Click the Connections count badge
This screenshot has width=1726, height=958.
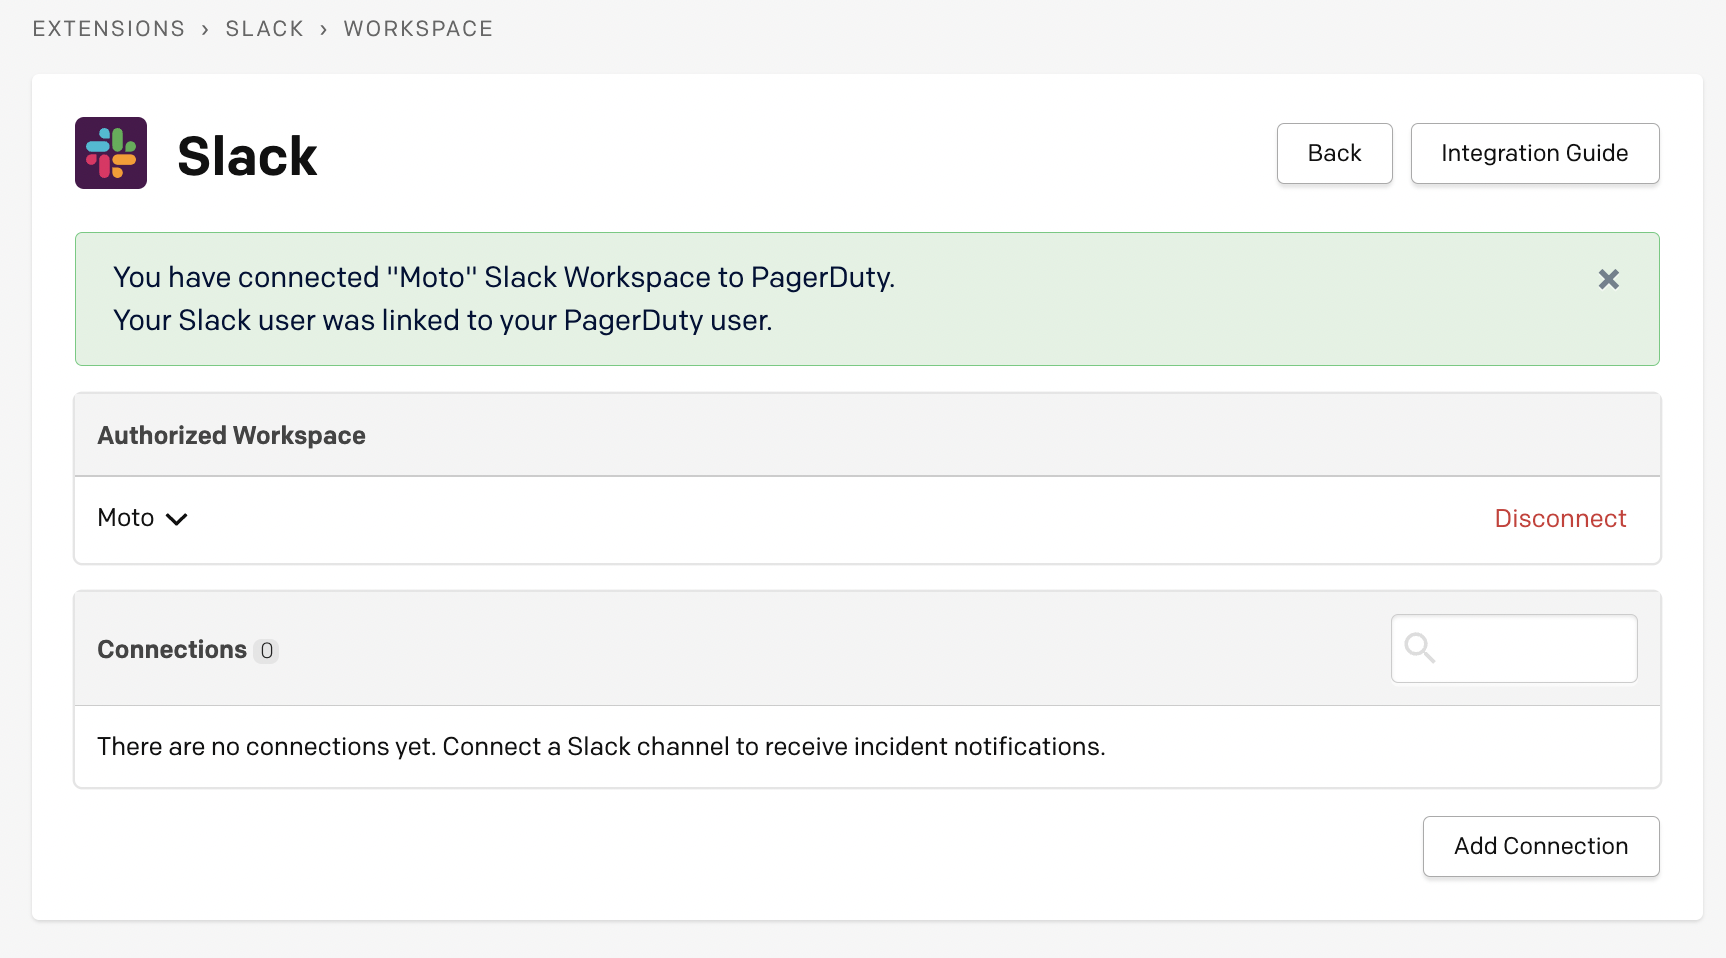tap(267, 649)
